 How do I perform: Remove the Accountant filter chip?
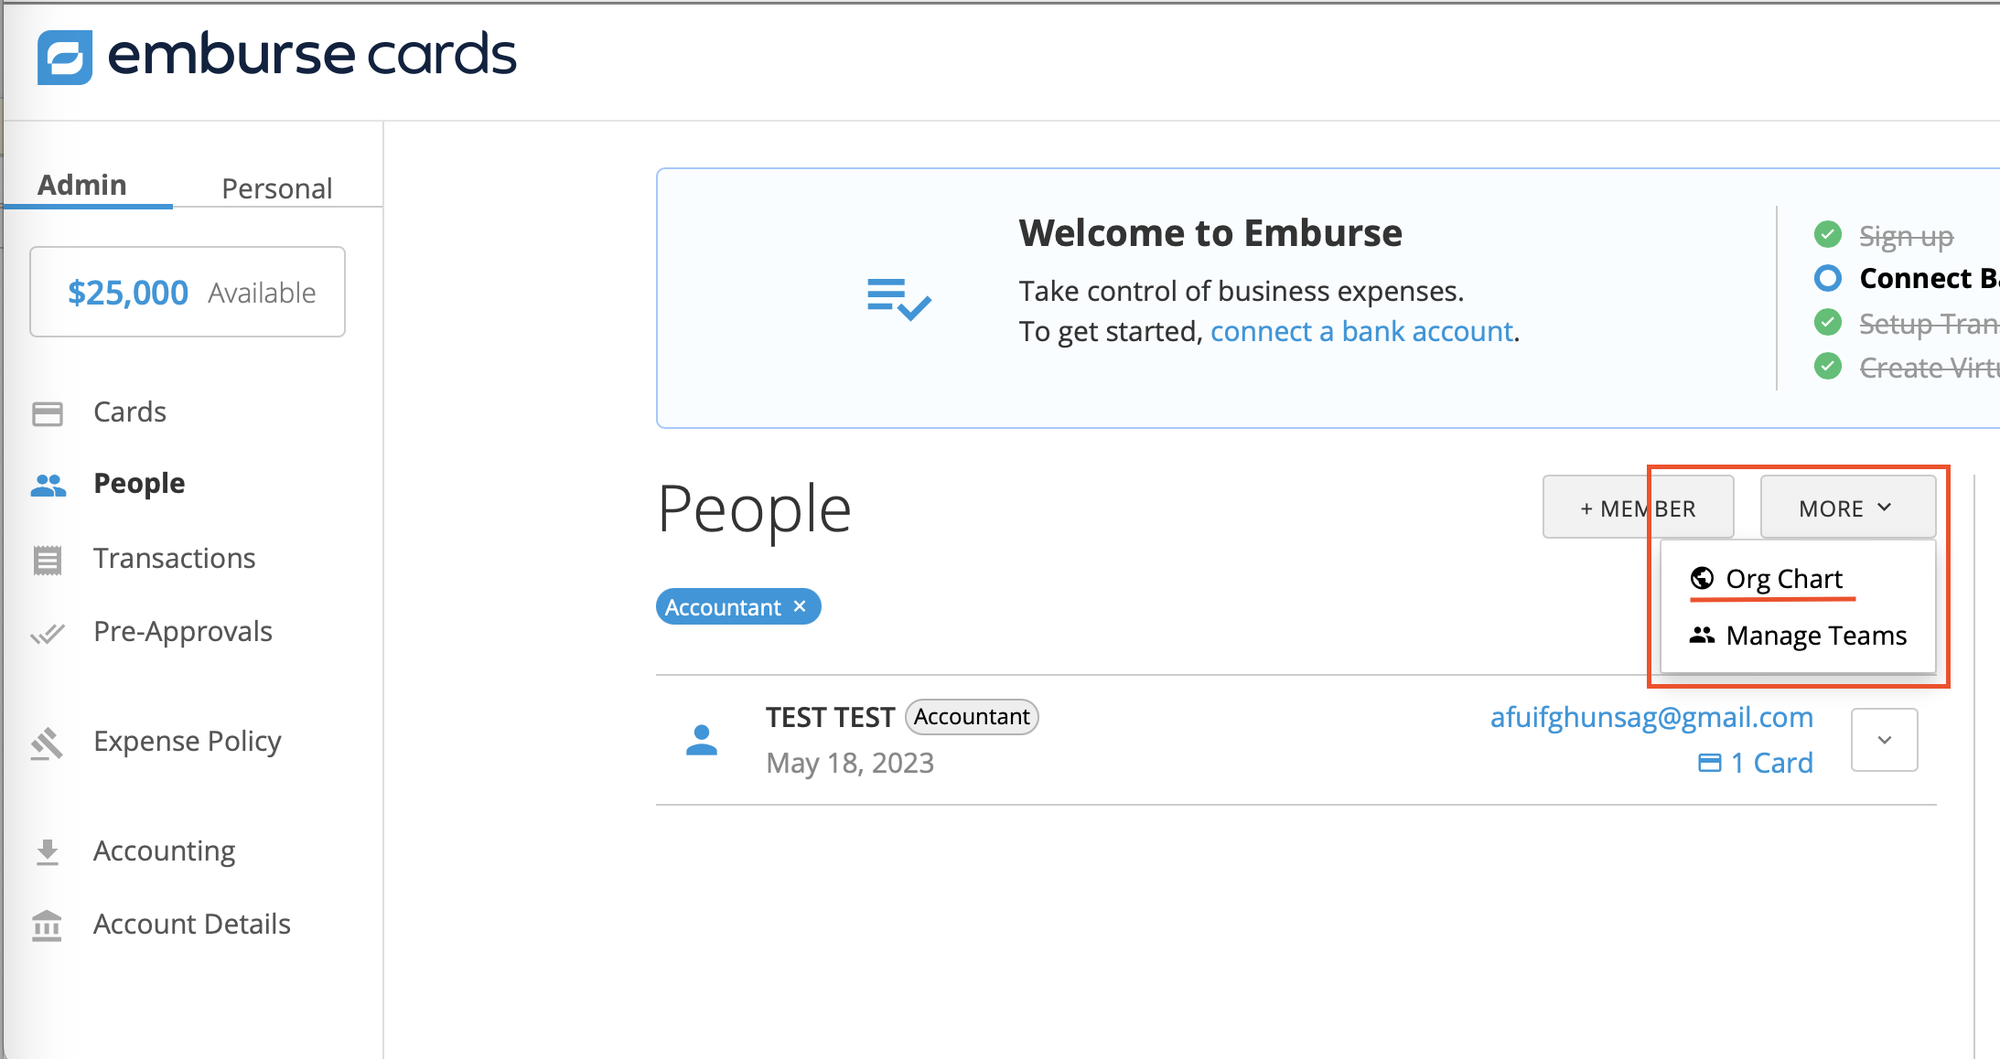[799, 606]
